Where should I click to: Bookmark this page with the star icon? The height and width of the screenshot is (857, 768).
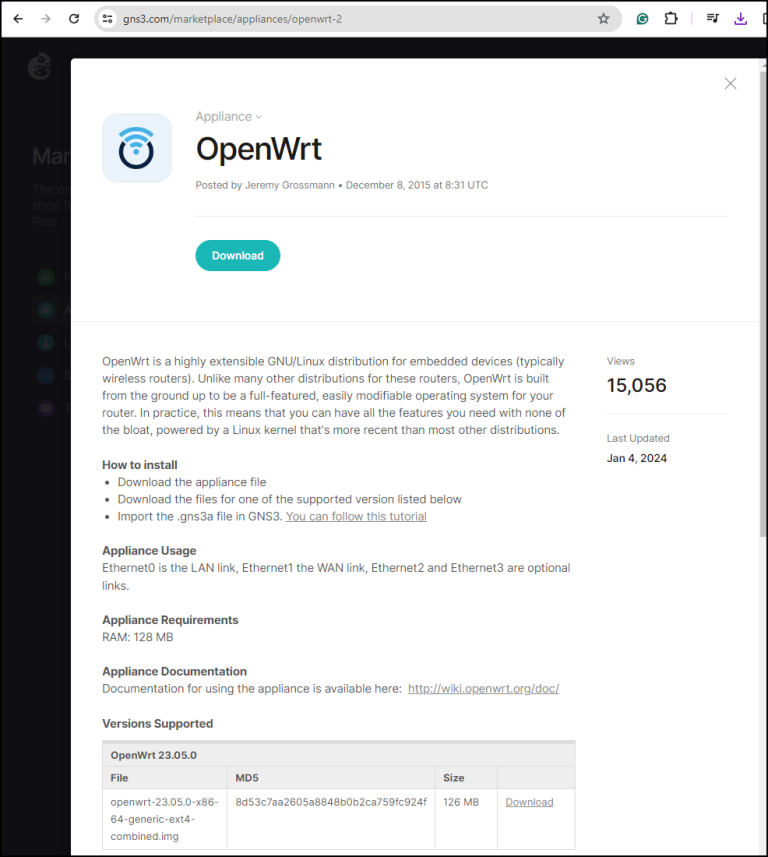pyautogui.click(x=605, y=19)
